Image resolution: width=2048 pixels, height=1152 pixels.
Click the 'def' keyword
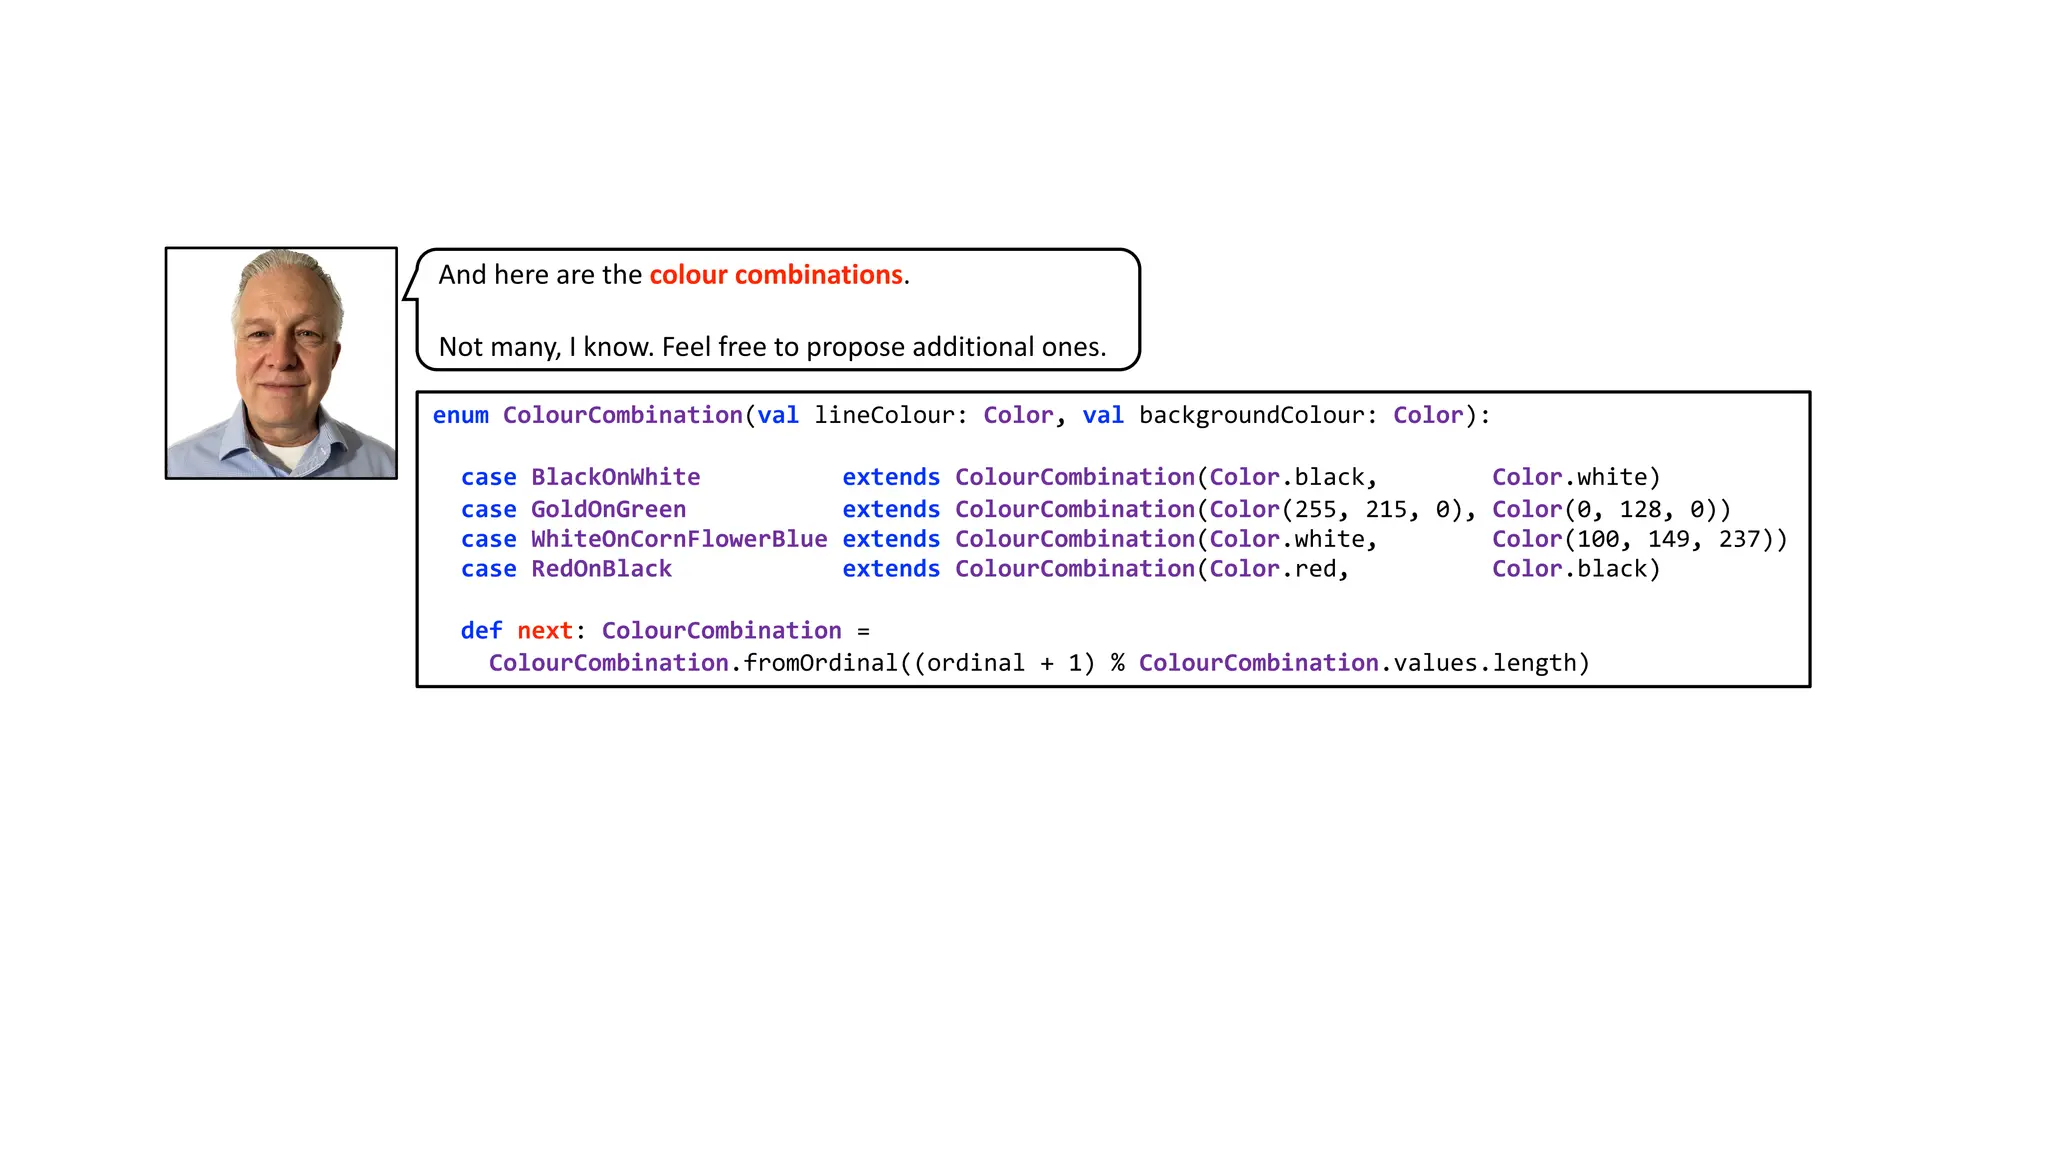point(481,631)
